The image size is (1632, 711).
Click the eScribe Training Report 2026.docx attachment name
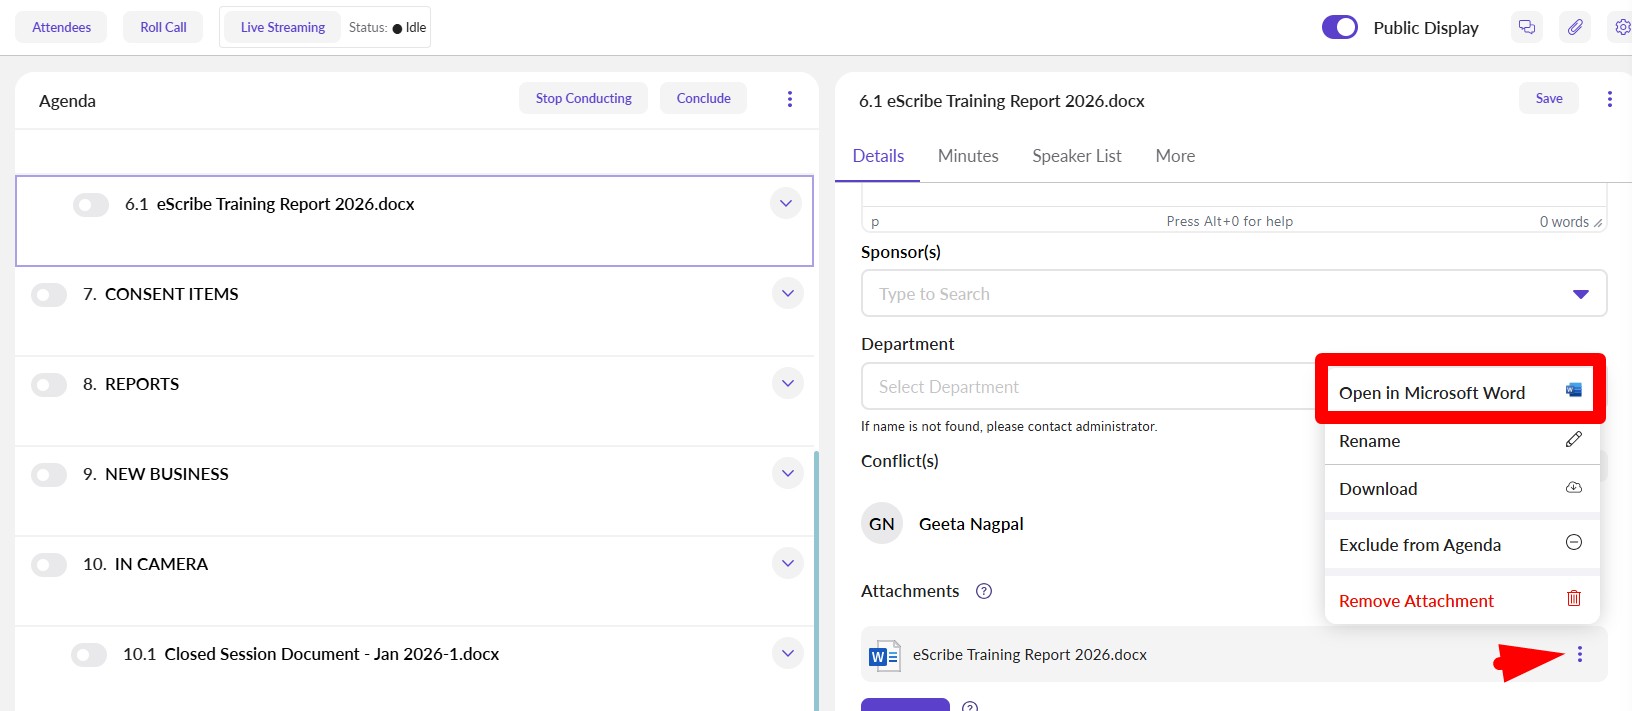[1030, 655]
